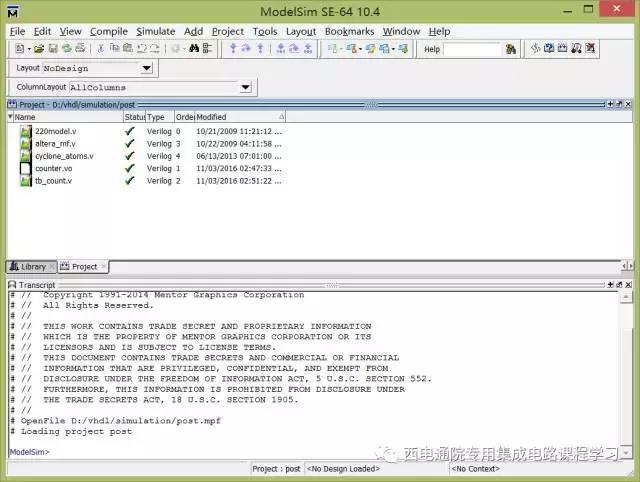Click the fourth blue step arrow icon
This screenshot has width=640, height=482.
[x=281, y=49]
